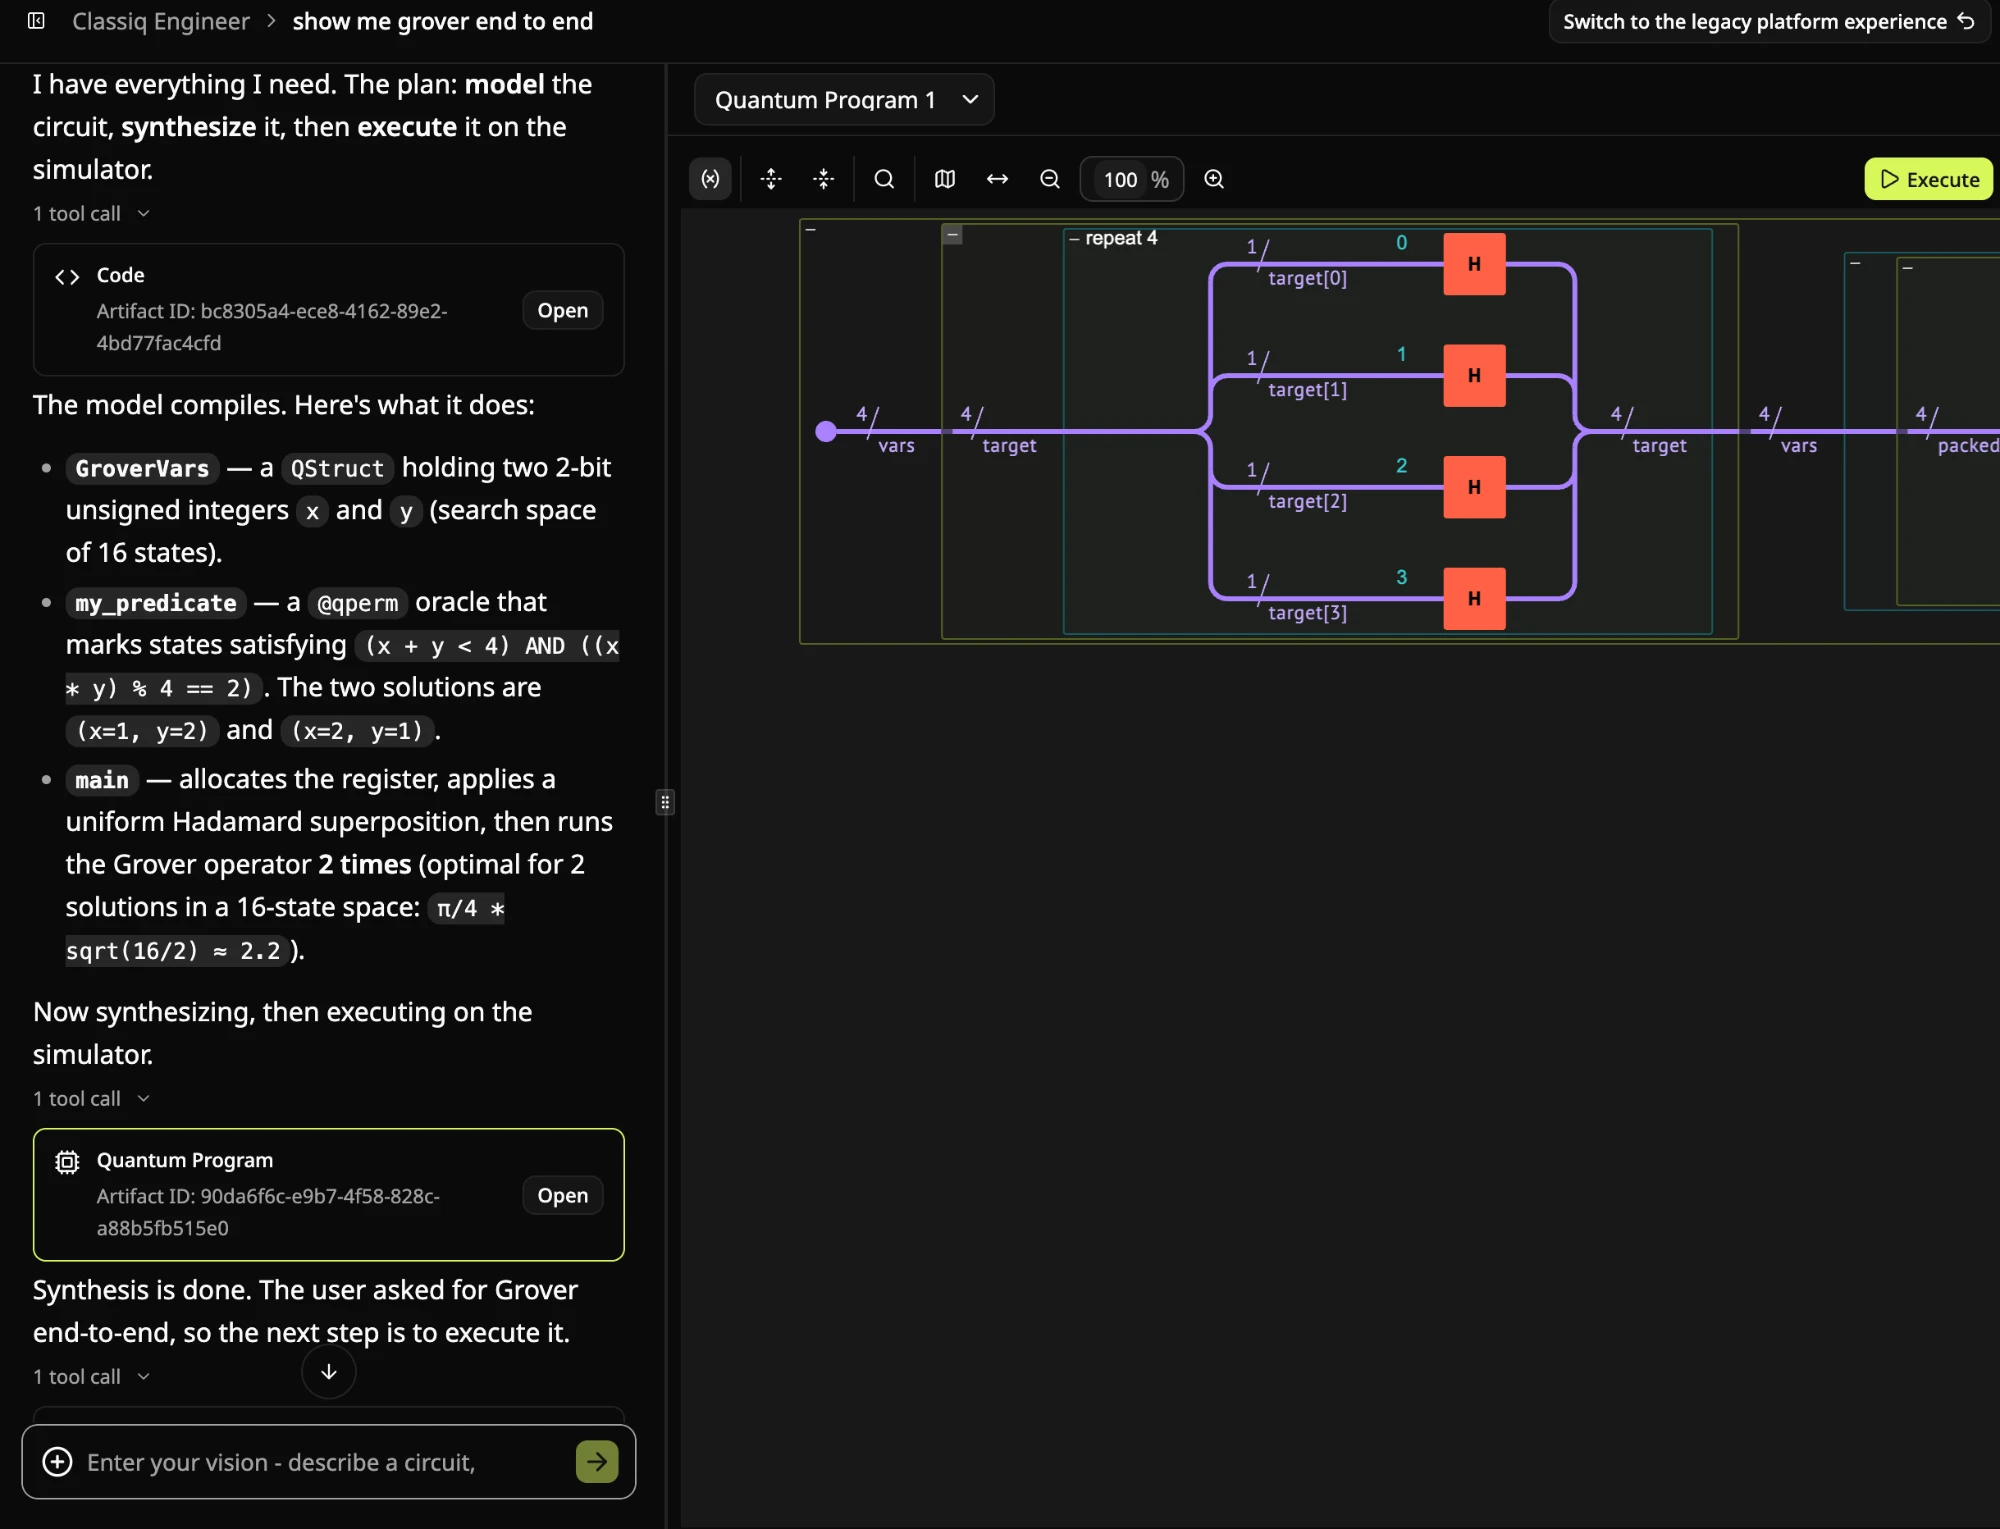Switch to the legacy platform experience
Screen dimensions: 2000x1529
(1768, 21)
